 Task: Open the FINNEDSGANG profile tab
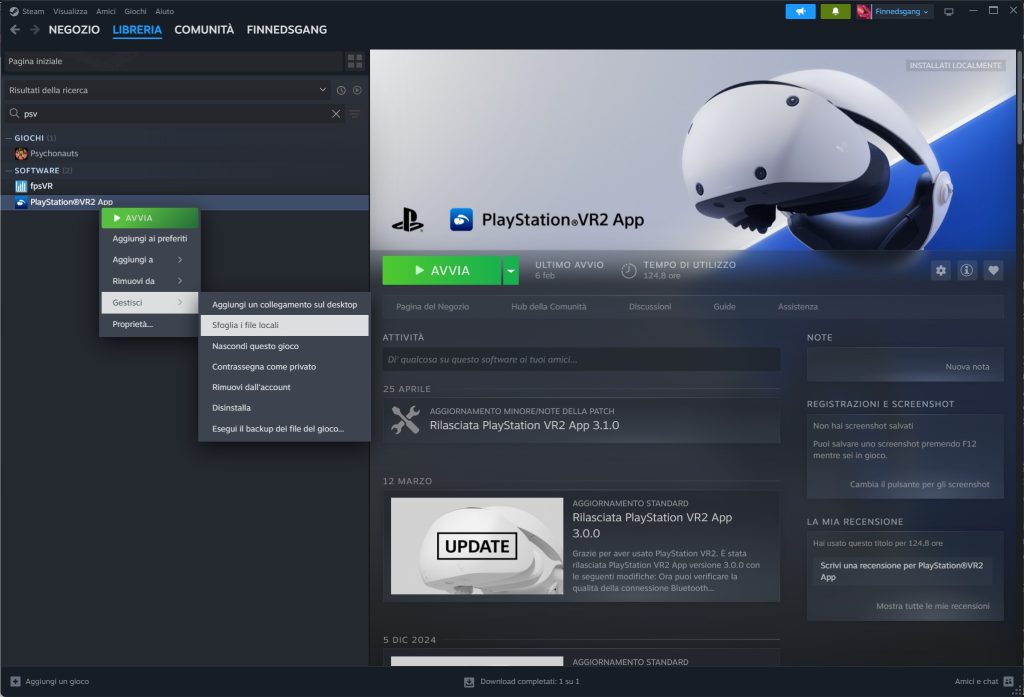point(287,29)
